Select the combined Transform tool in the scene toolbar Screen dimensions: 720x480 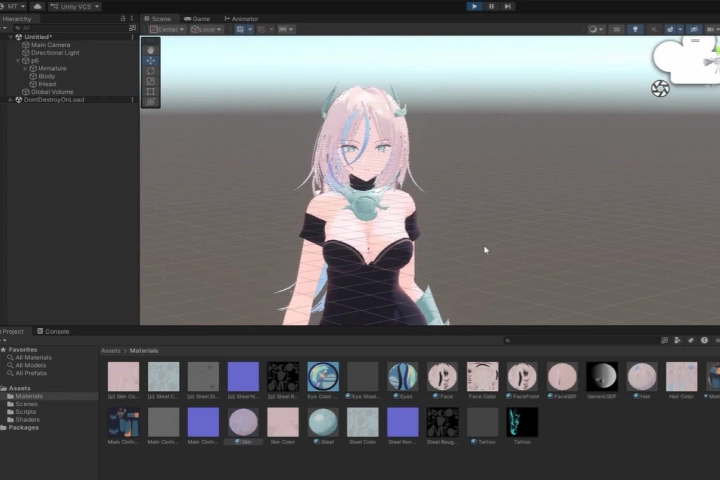coord(151,102)
